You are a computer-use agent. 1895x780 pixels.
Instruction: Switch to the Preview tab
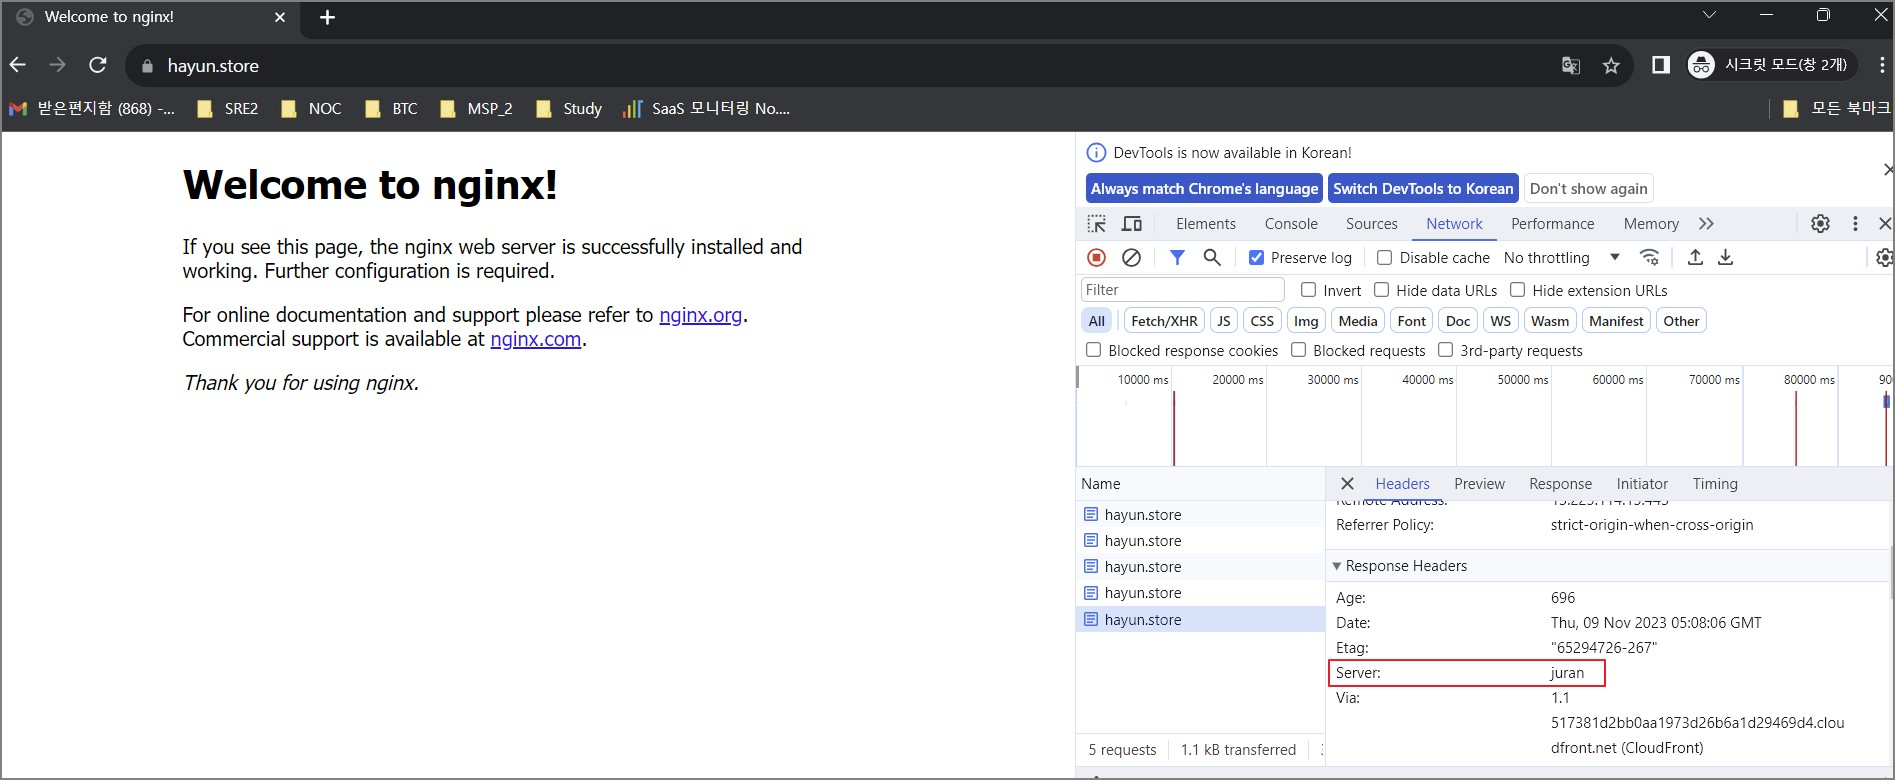coord(1479,484)
